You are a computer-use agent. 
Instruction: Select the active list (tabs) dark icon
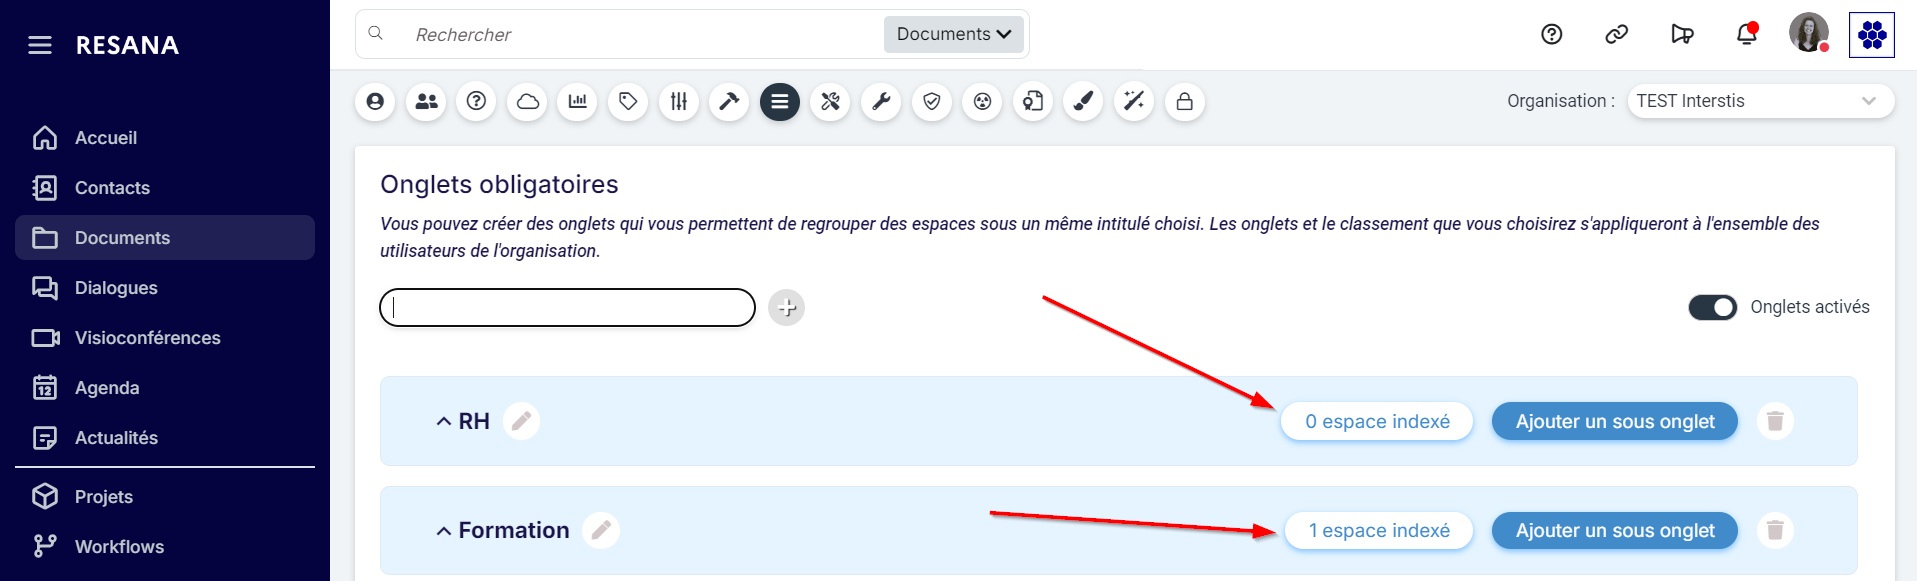[780, 101]
